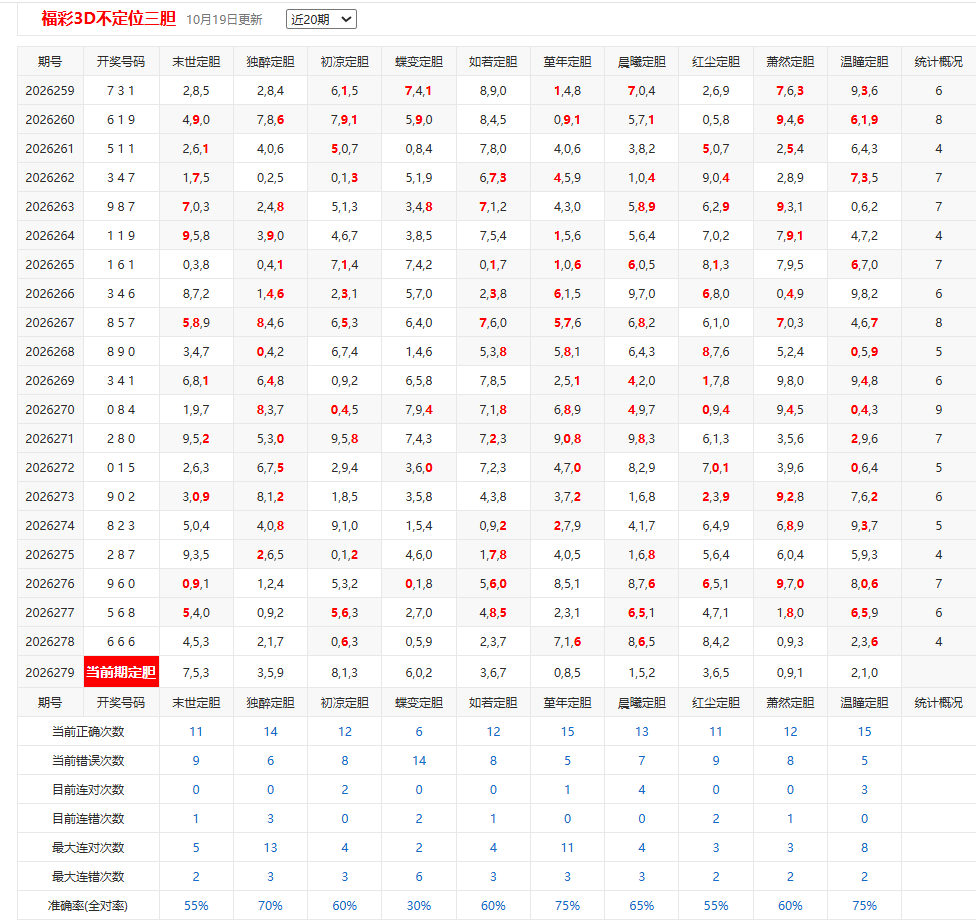Click 末世定胆 prediction 7,5,3 in row 2026279
Viewport: 976px width, 924px height.
coord(196,672)
